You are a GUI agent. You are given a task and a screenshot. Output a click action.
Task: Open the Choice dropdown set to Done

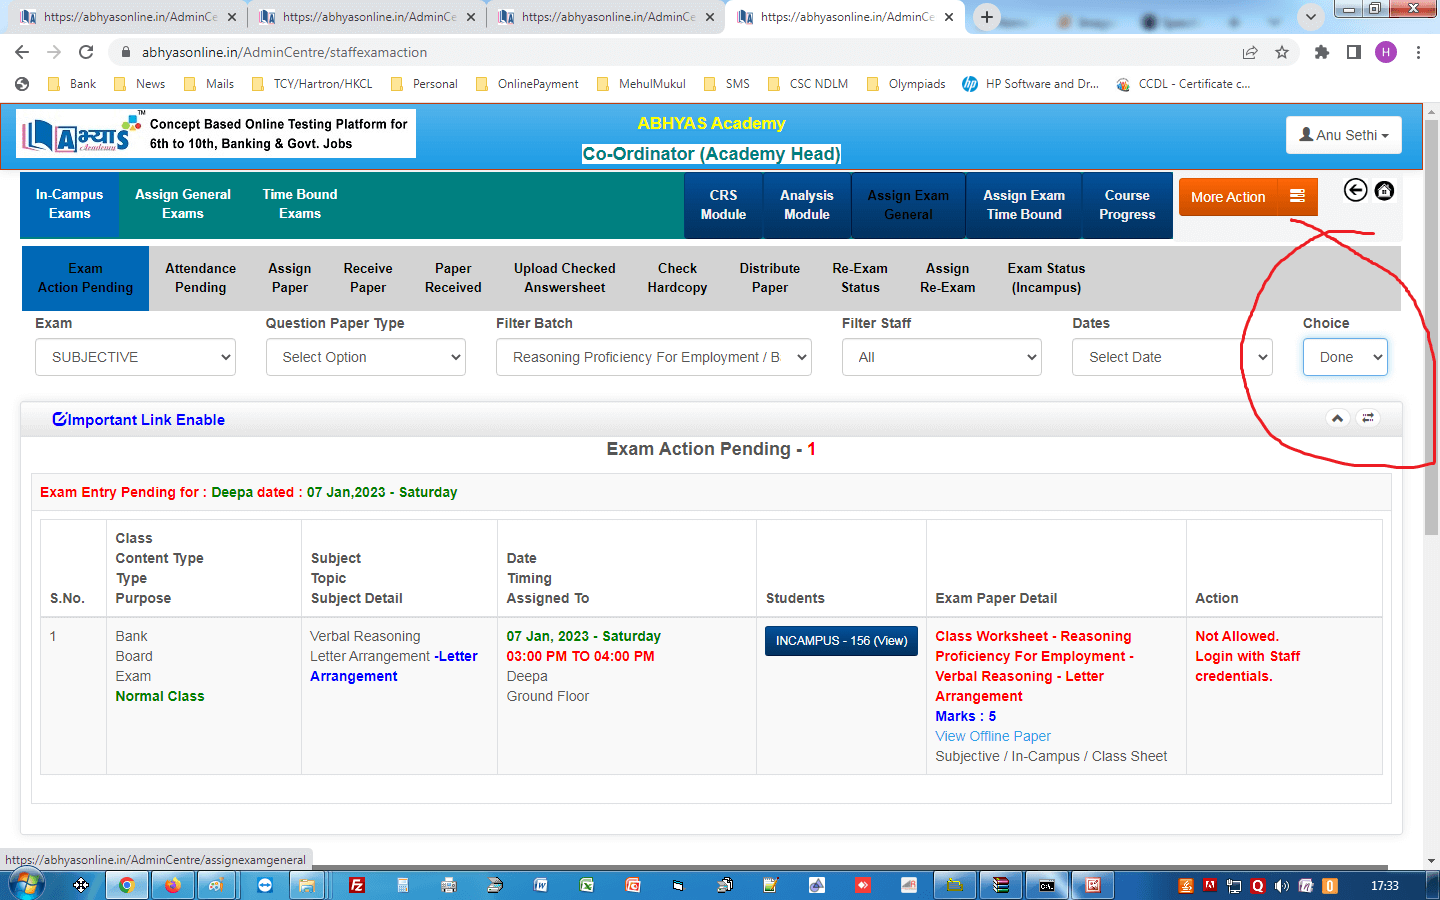coord(1345,357)
